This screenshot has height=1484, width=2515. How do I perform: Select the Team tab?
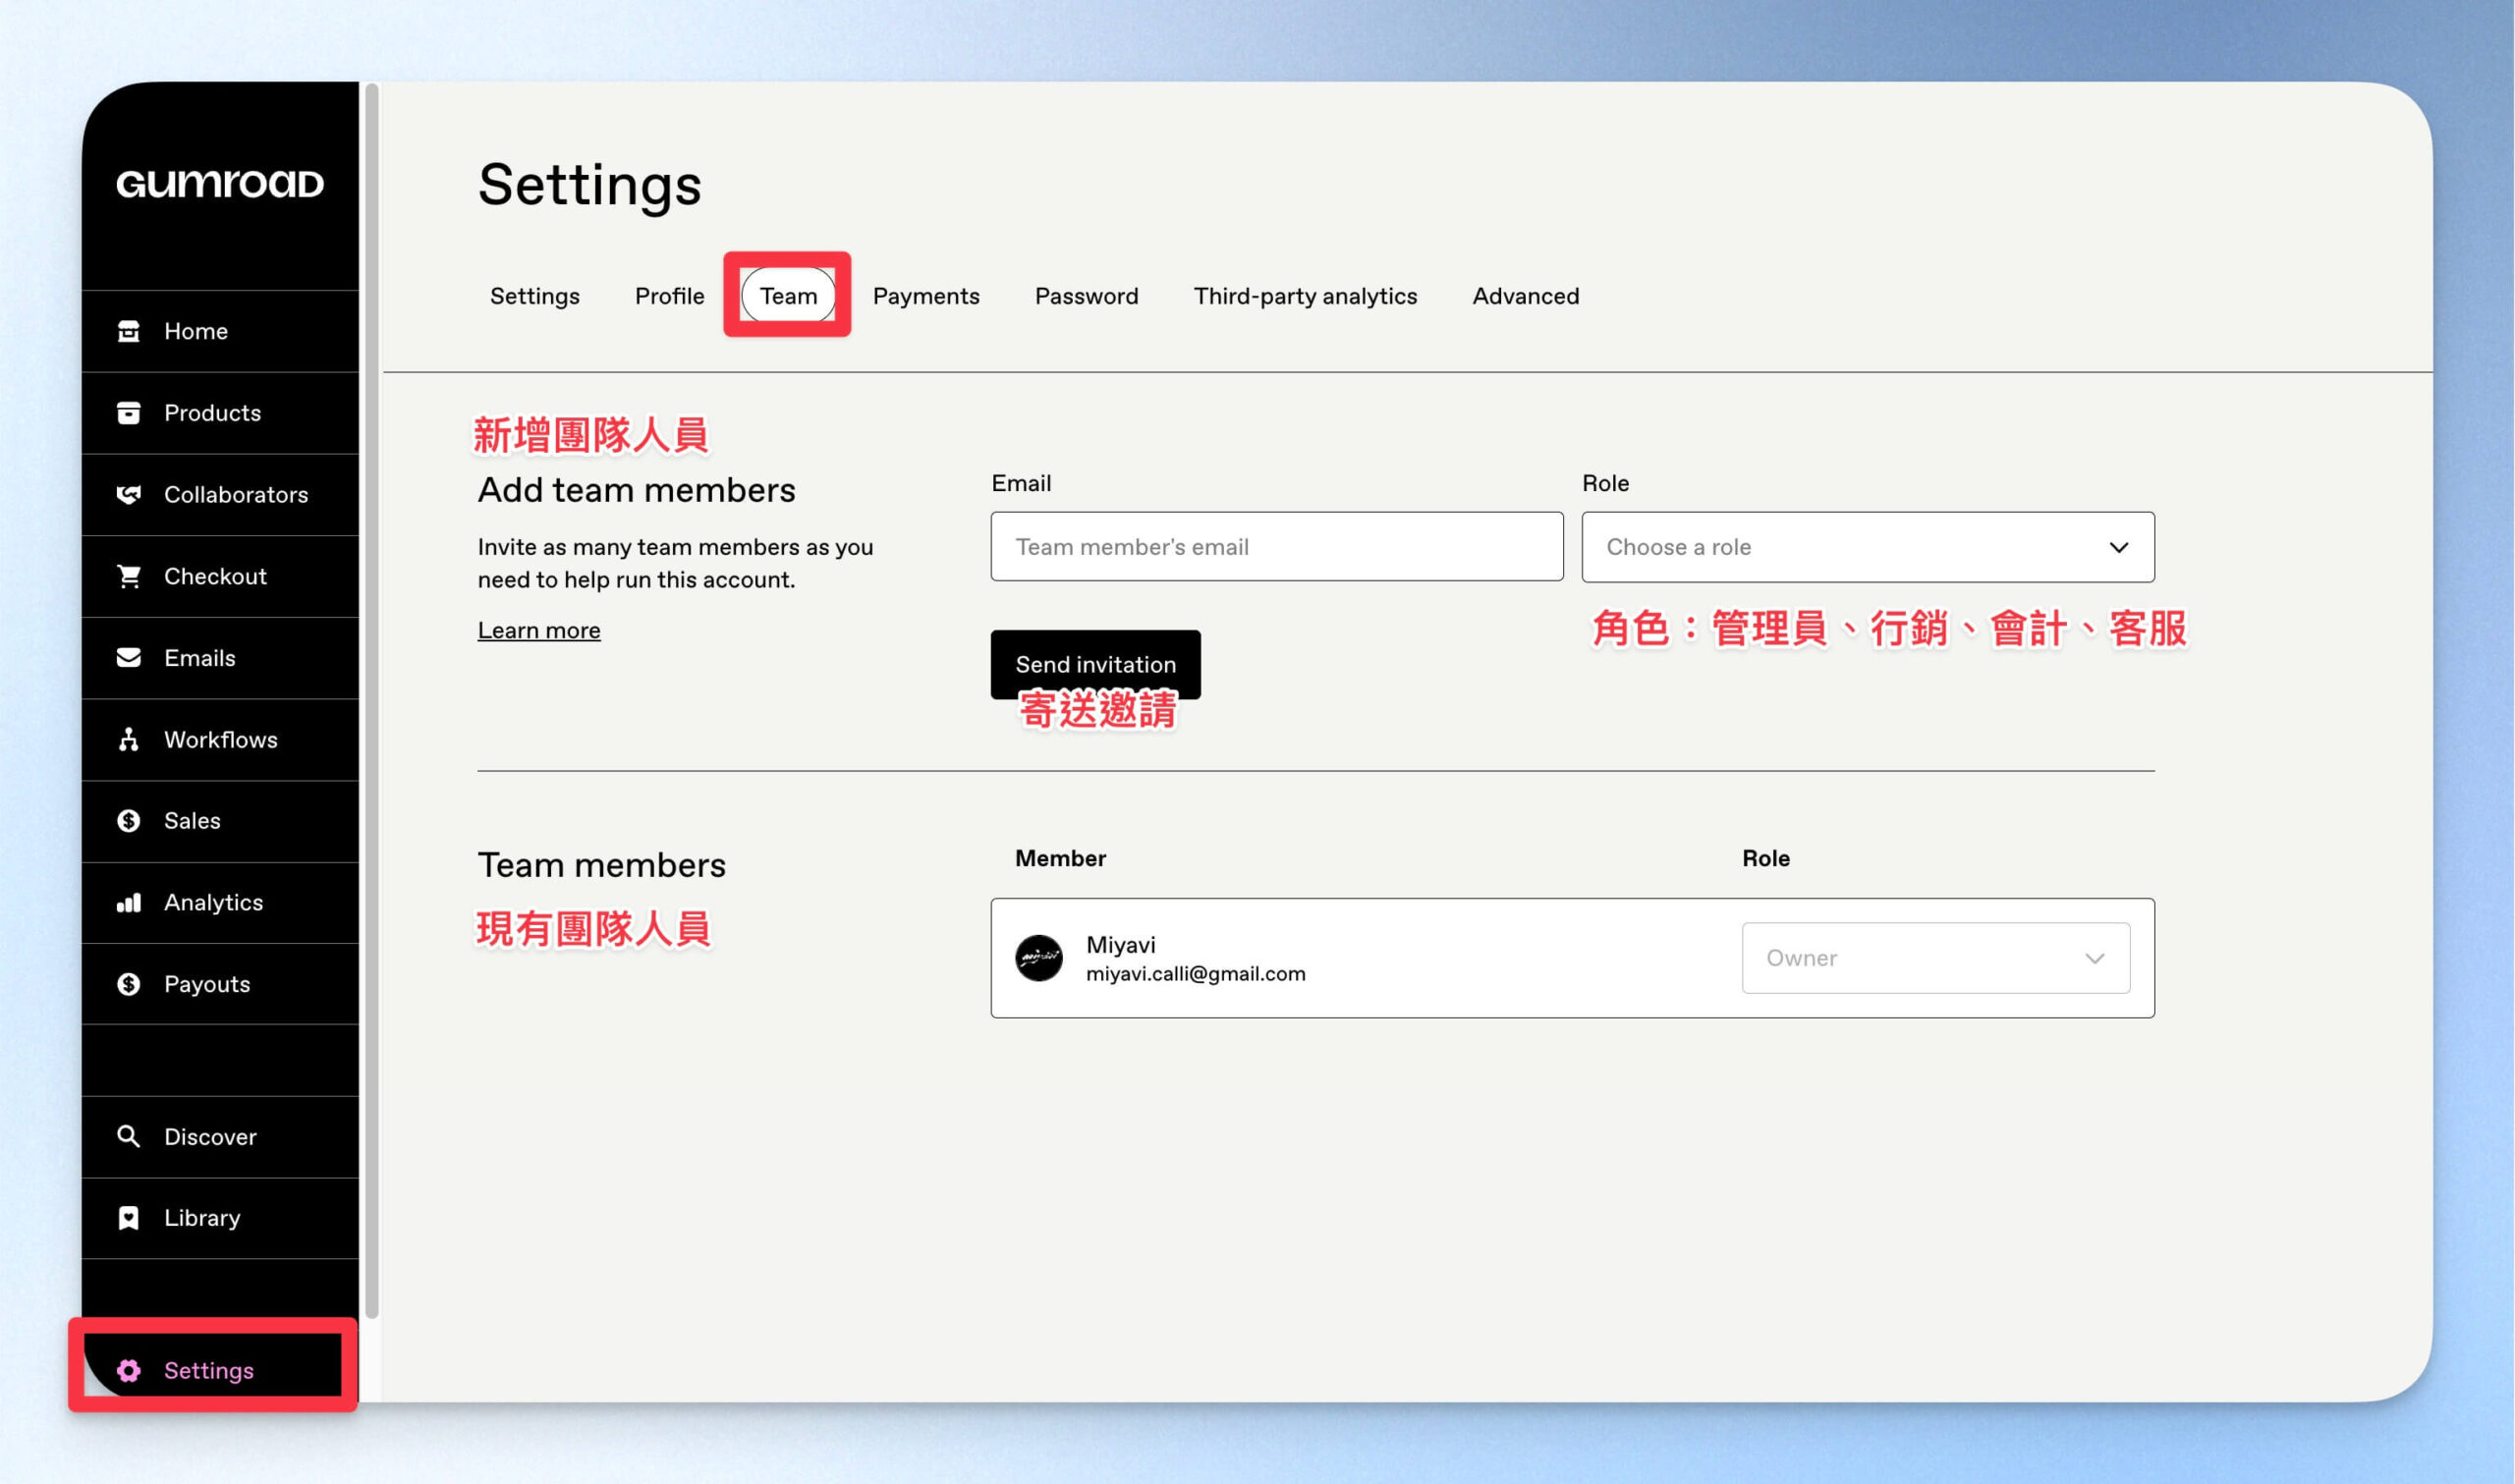[788, 295]
